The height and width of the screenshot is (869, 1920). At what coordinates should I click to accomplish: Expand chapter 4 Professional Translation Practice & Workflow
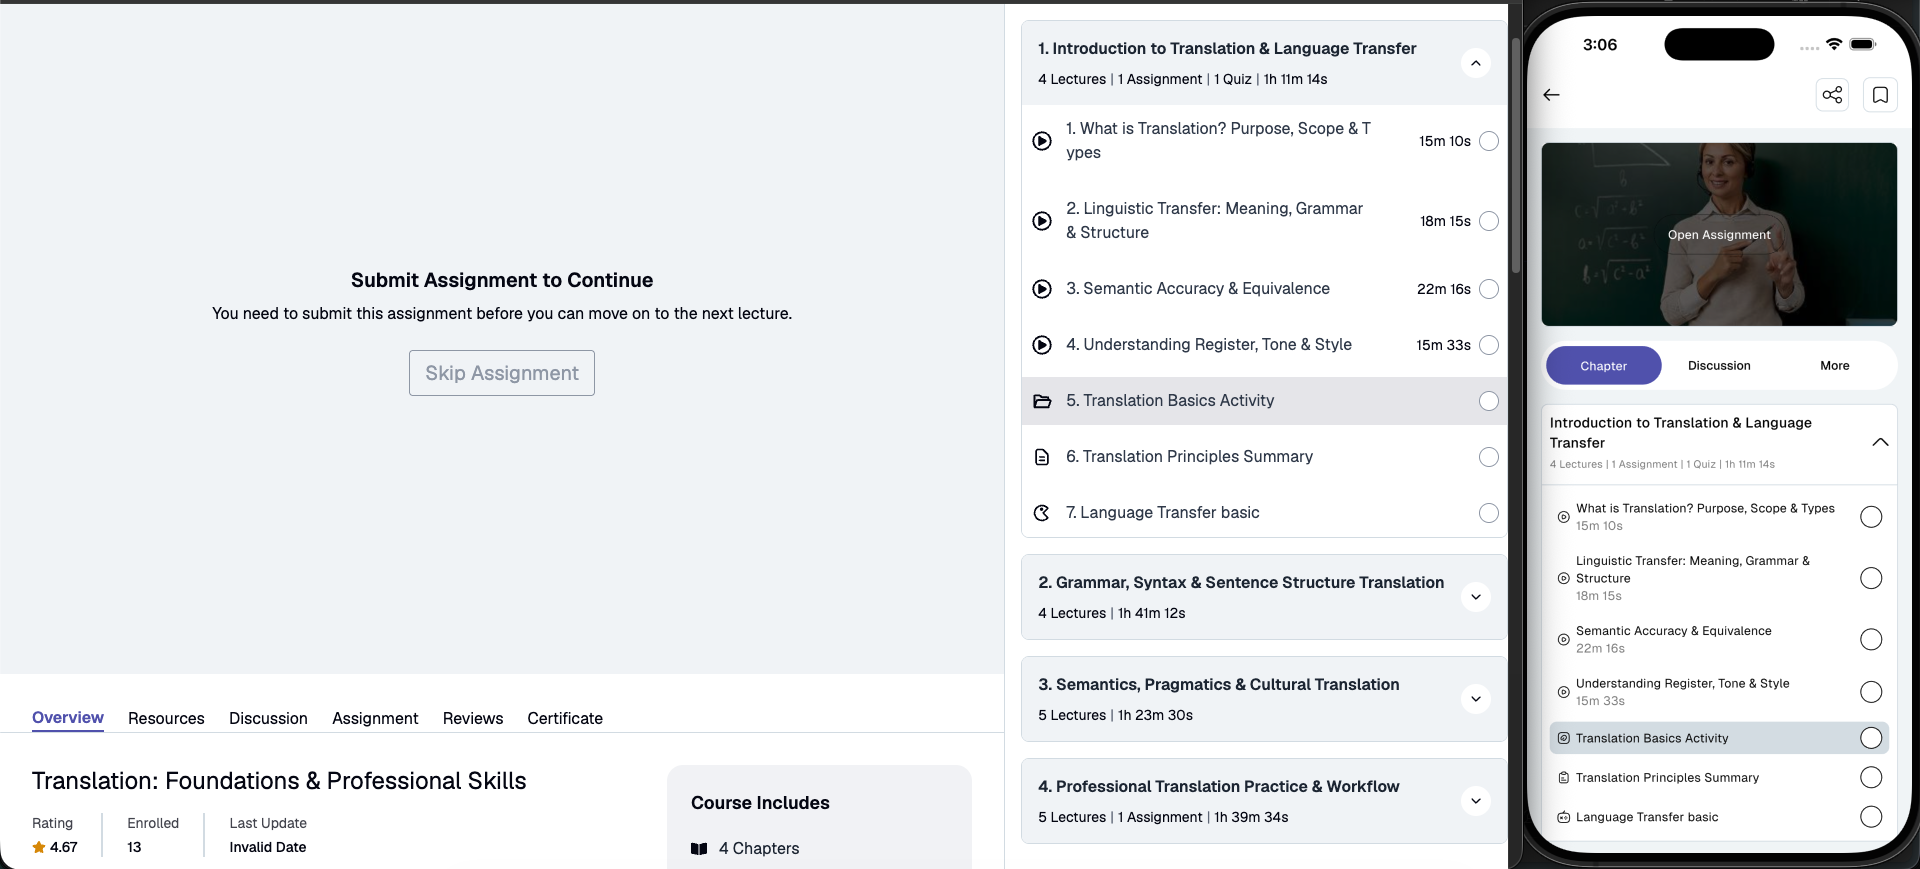[1476, 801]
